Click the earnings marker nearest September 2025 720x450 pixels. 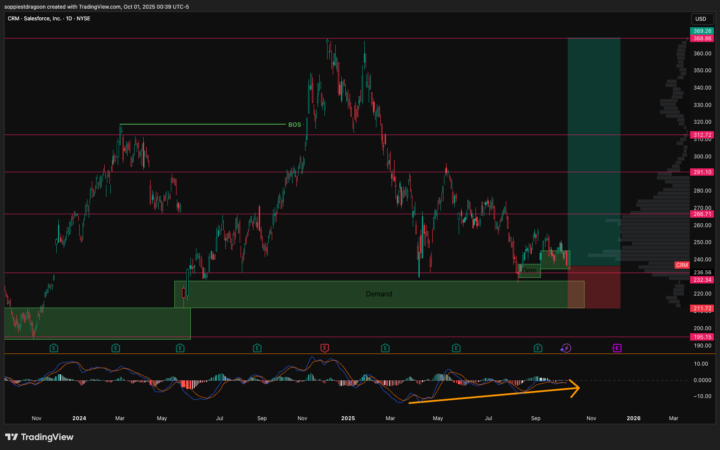pos(538,347)
